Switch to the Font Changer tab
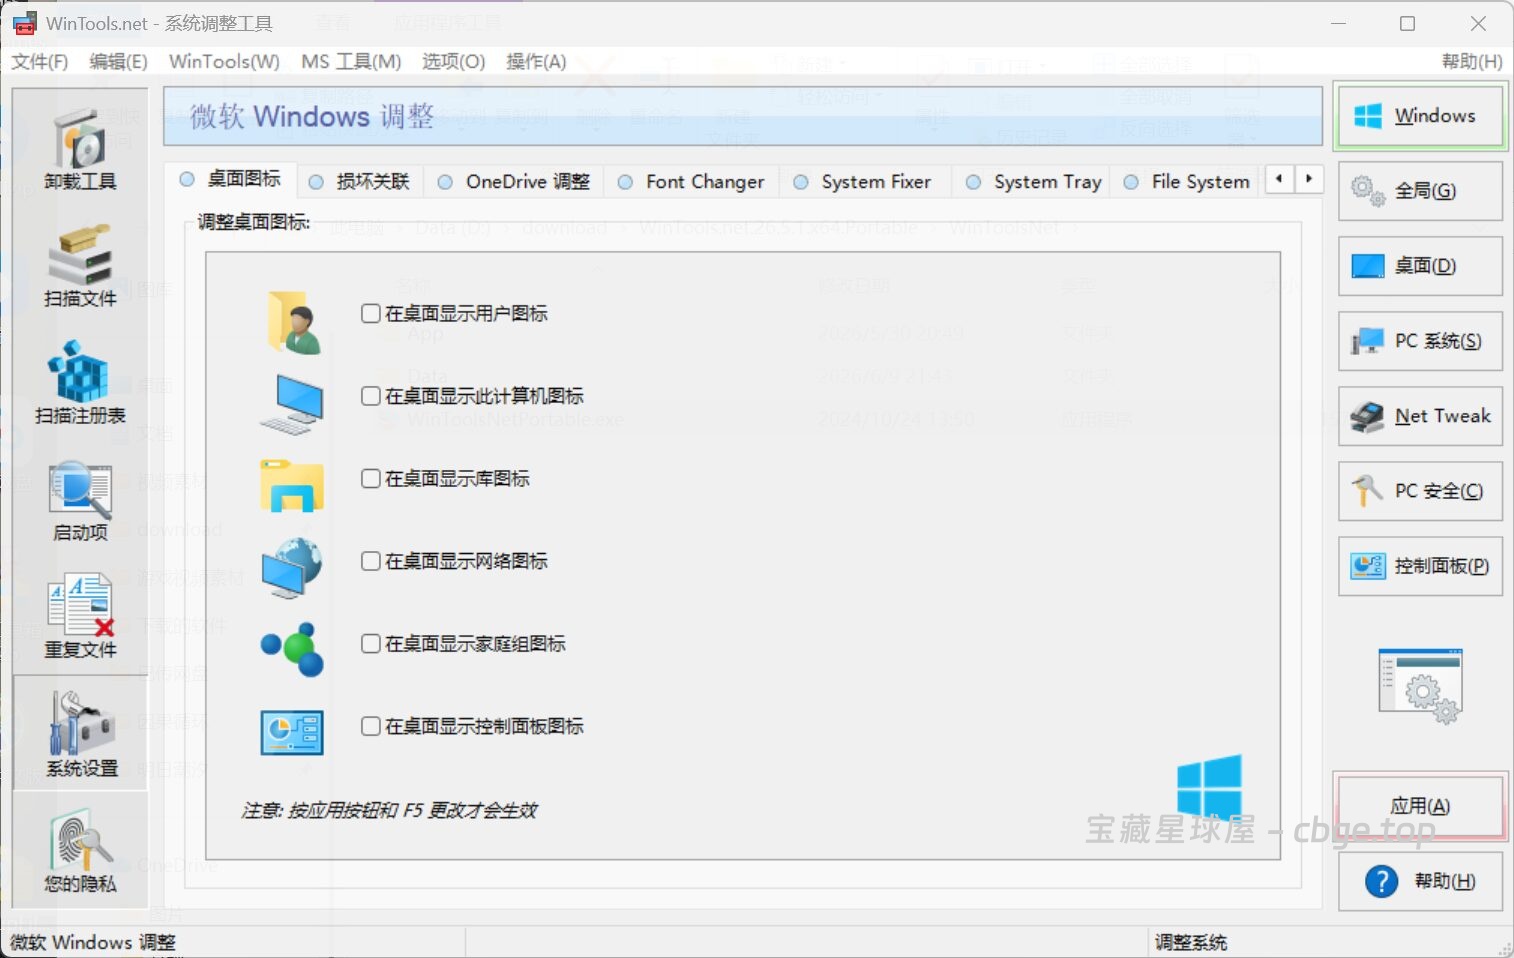Image resolution: width=1514 pixels, height=958 pixels. [691, 182]
